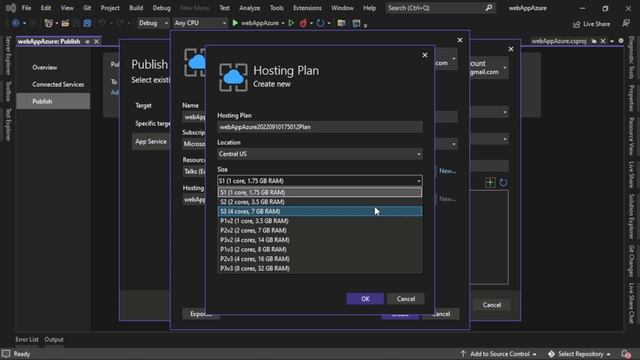Click the Hot Reload flame icon
The height and width of the screenshot is (360, 640).
click(303, 23)
